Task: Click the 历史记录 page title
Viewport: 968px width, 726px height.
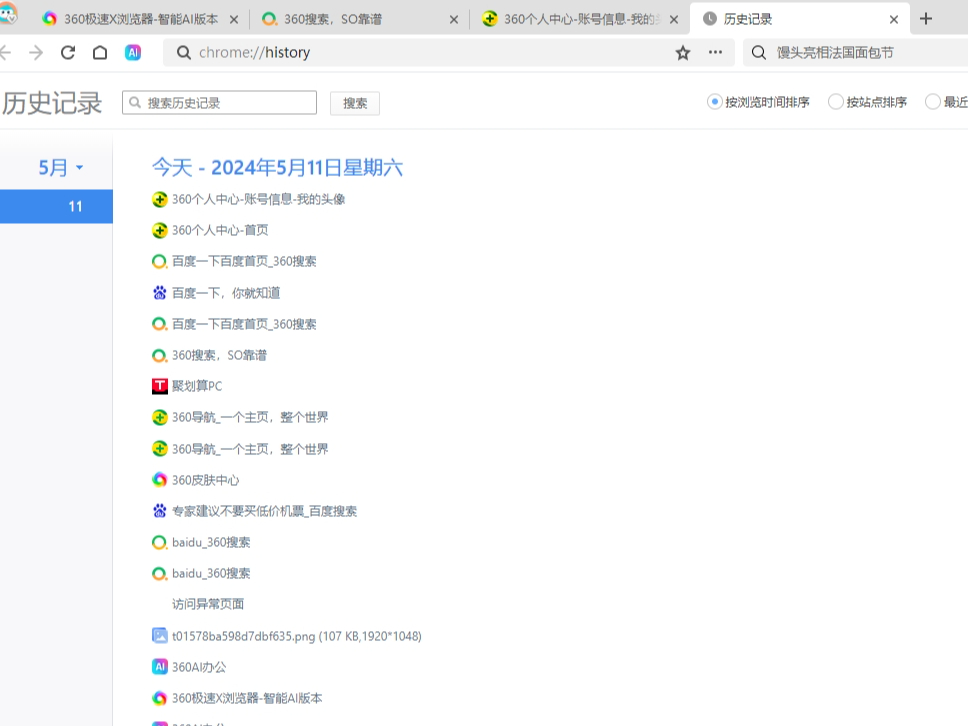Action: point(52,103)
